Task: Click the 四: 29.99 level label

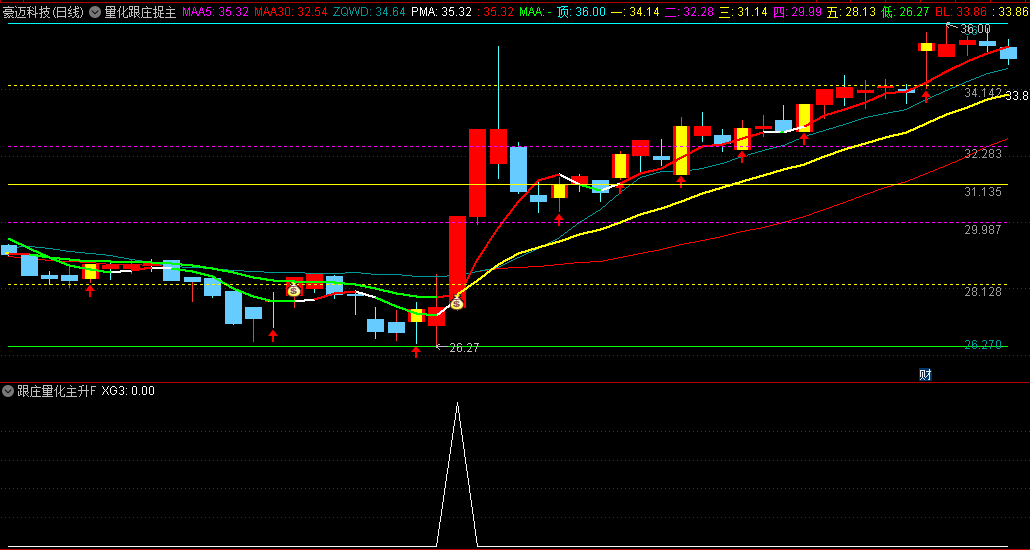Action: pyautogui.click(x=798, y=11)
